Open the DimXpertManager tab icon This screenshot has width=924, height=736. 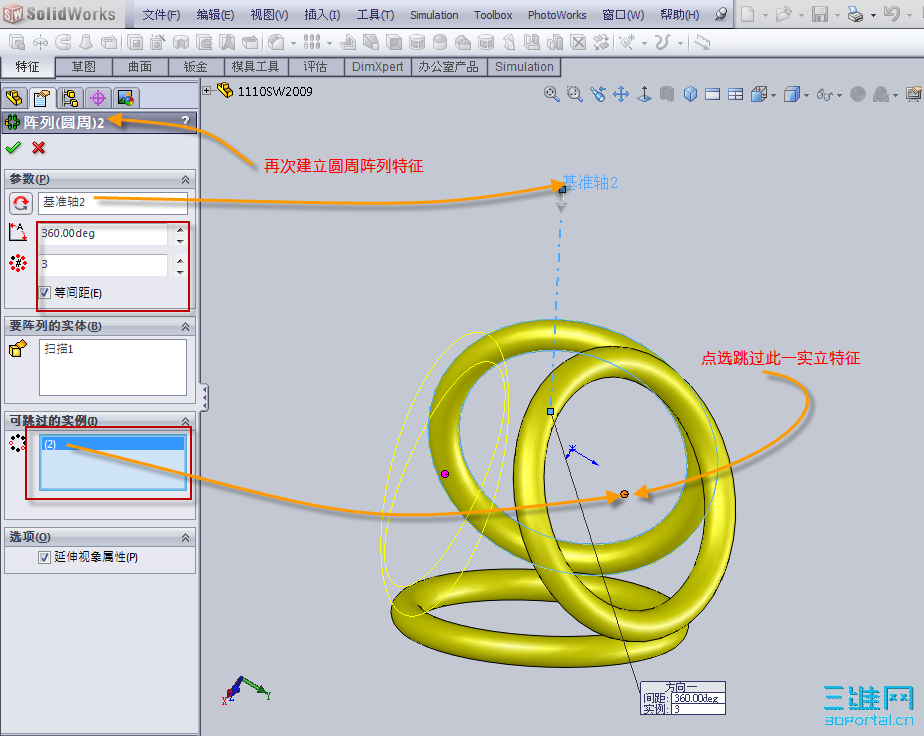[x=98, y=98]
